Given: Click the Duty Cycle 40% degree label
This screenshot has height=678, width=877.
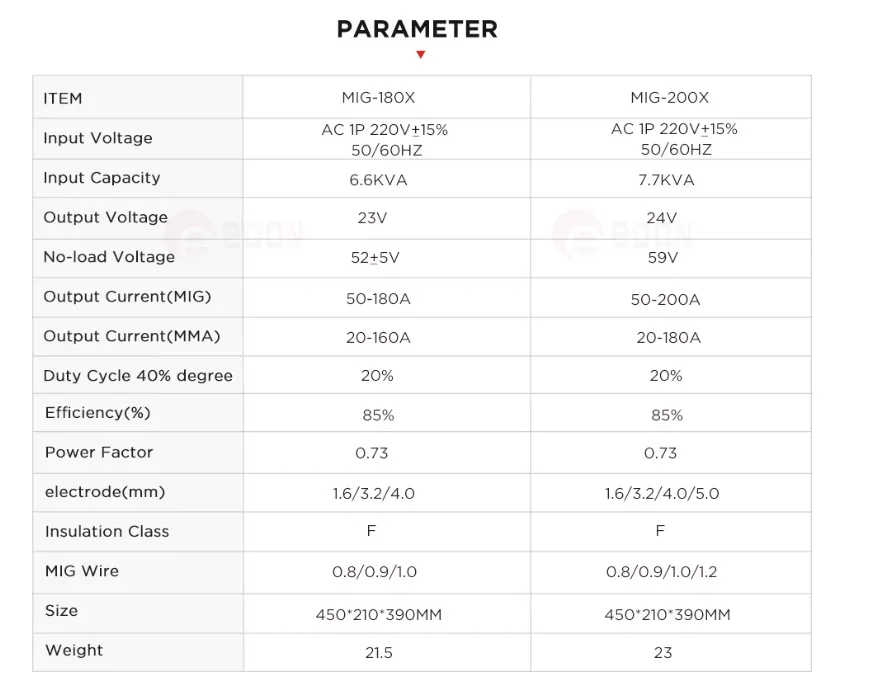Looking at the screenshot, I should click(x=138, y=376).
